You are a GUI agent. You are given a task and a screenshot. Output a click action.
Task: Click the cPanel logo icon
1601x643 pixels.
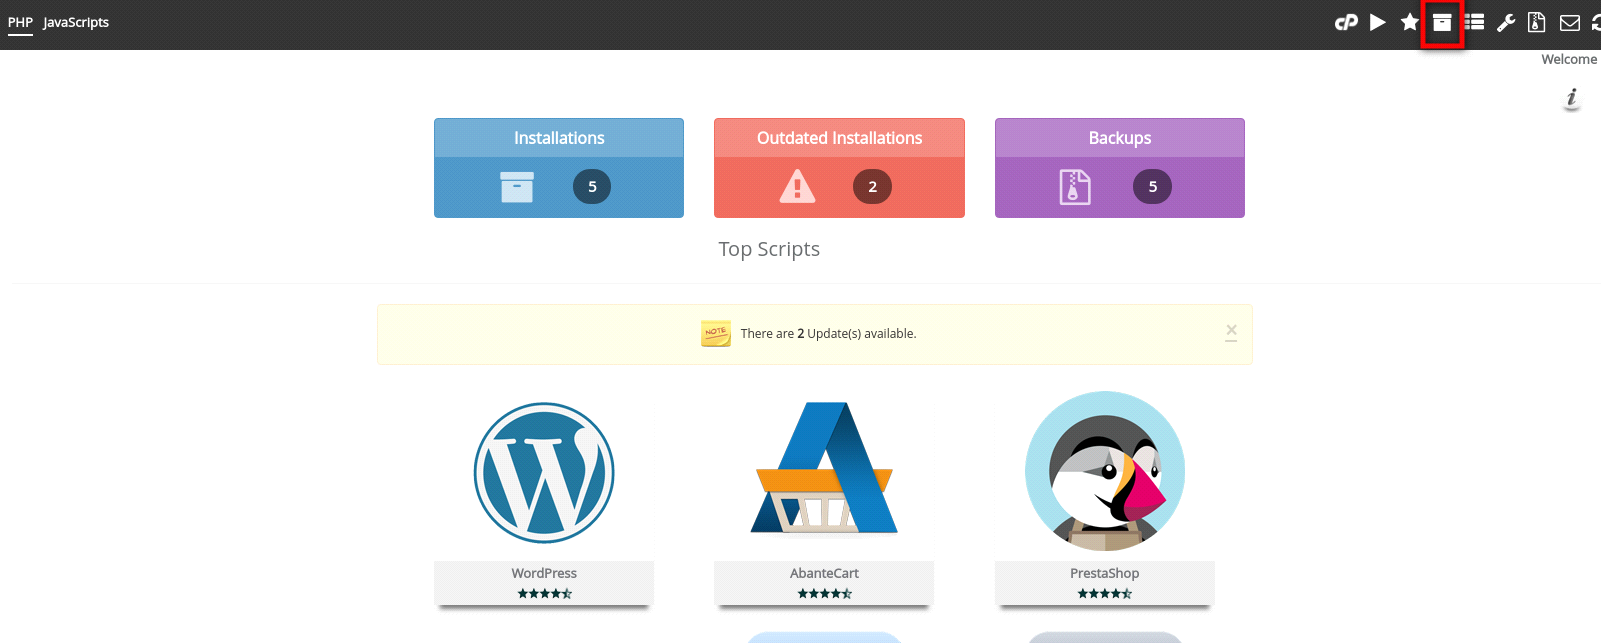tap(1346, 22)
